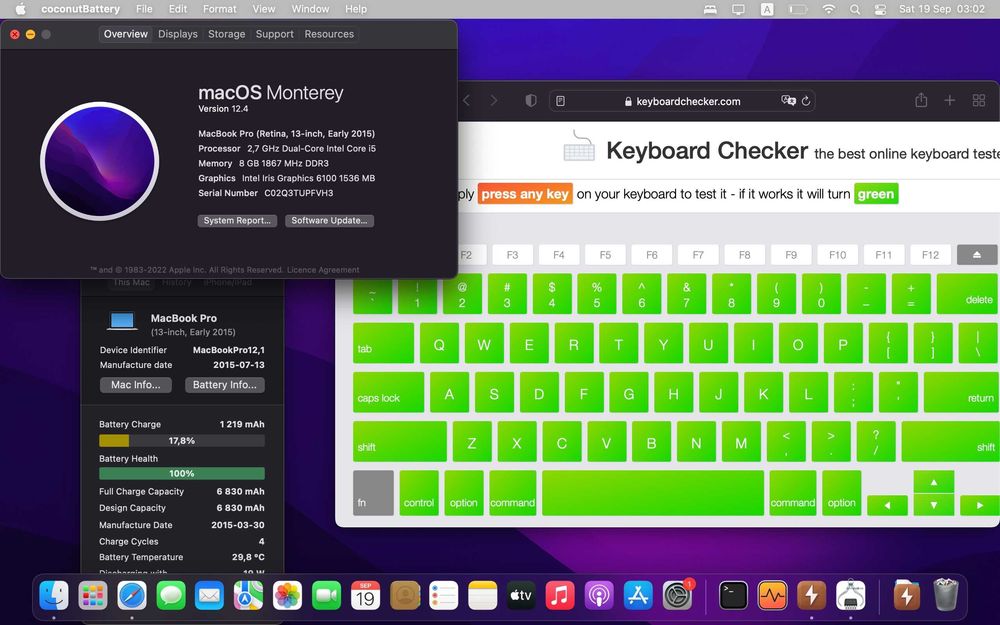This screenshot has width=1000, height=625.
Task: Open Messages from the Dock
Action: coord(171,596)
